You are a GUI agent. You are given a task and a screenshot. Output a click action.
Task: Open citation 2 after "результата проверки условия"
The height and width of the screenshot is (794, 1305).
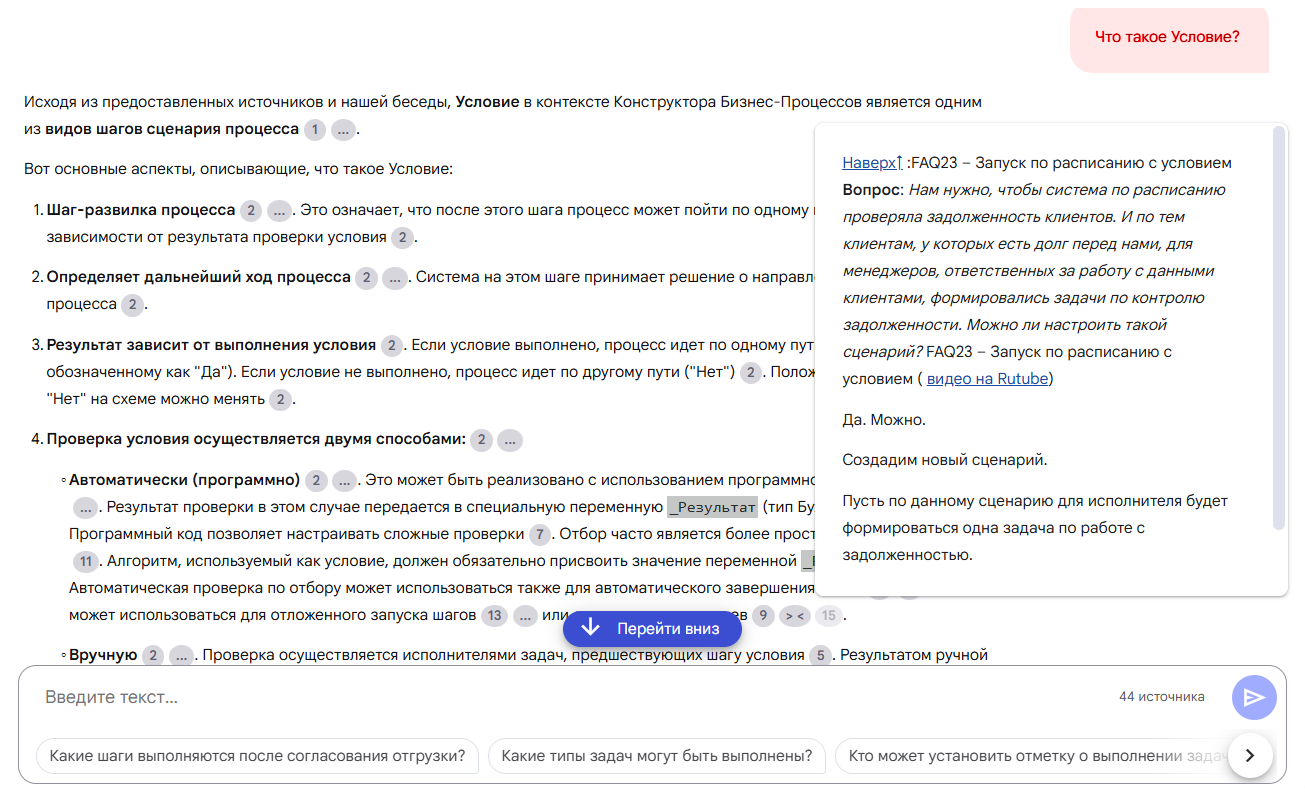coord(402,238)
